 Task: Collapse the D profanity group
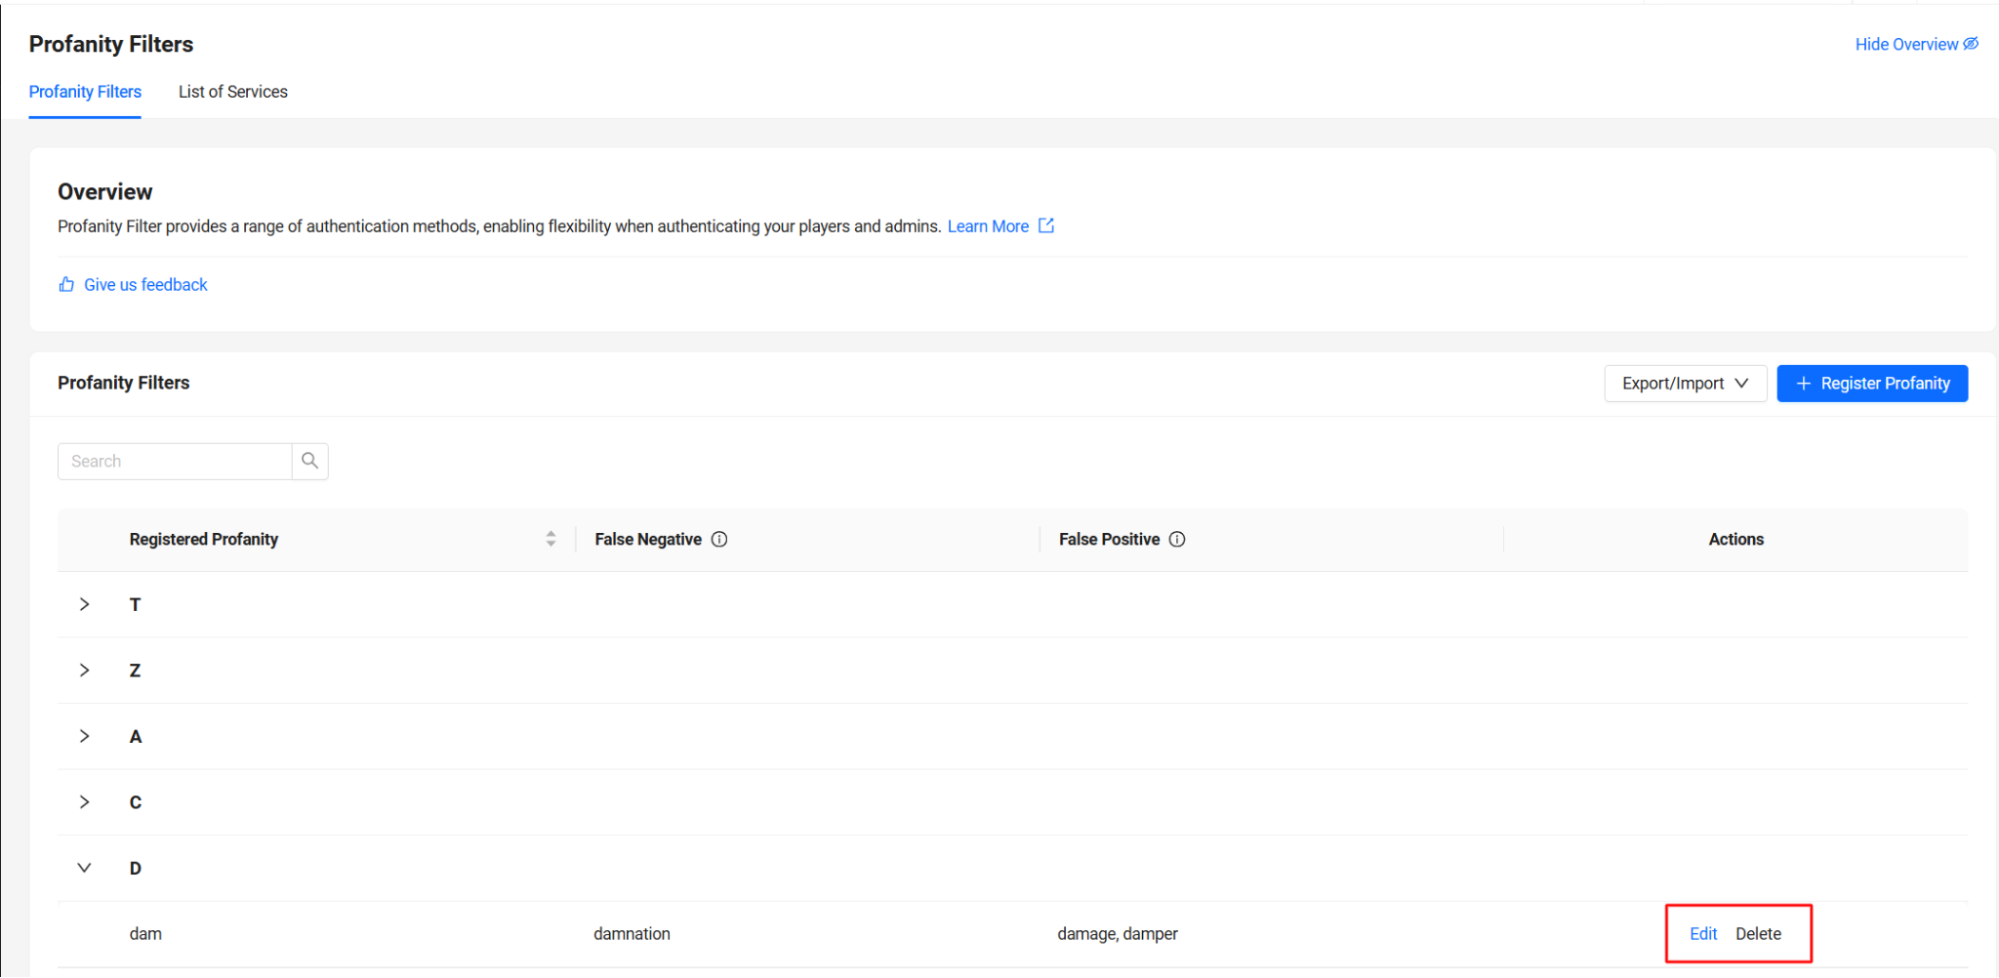tap(85, 868)
